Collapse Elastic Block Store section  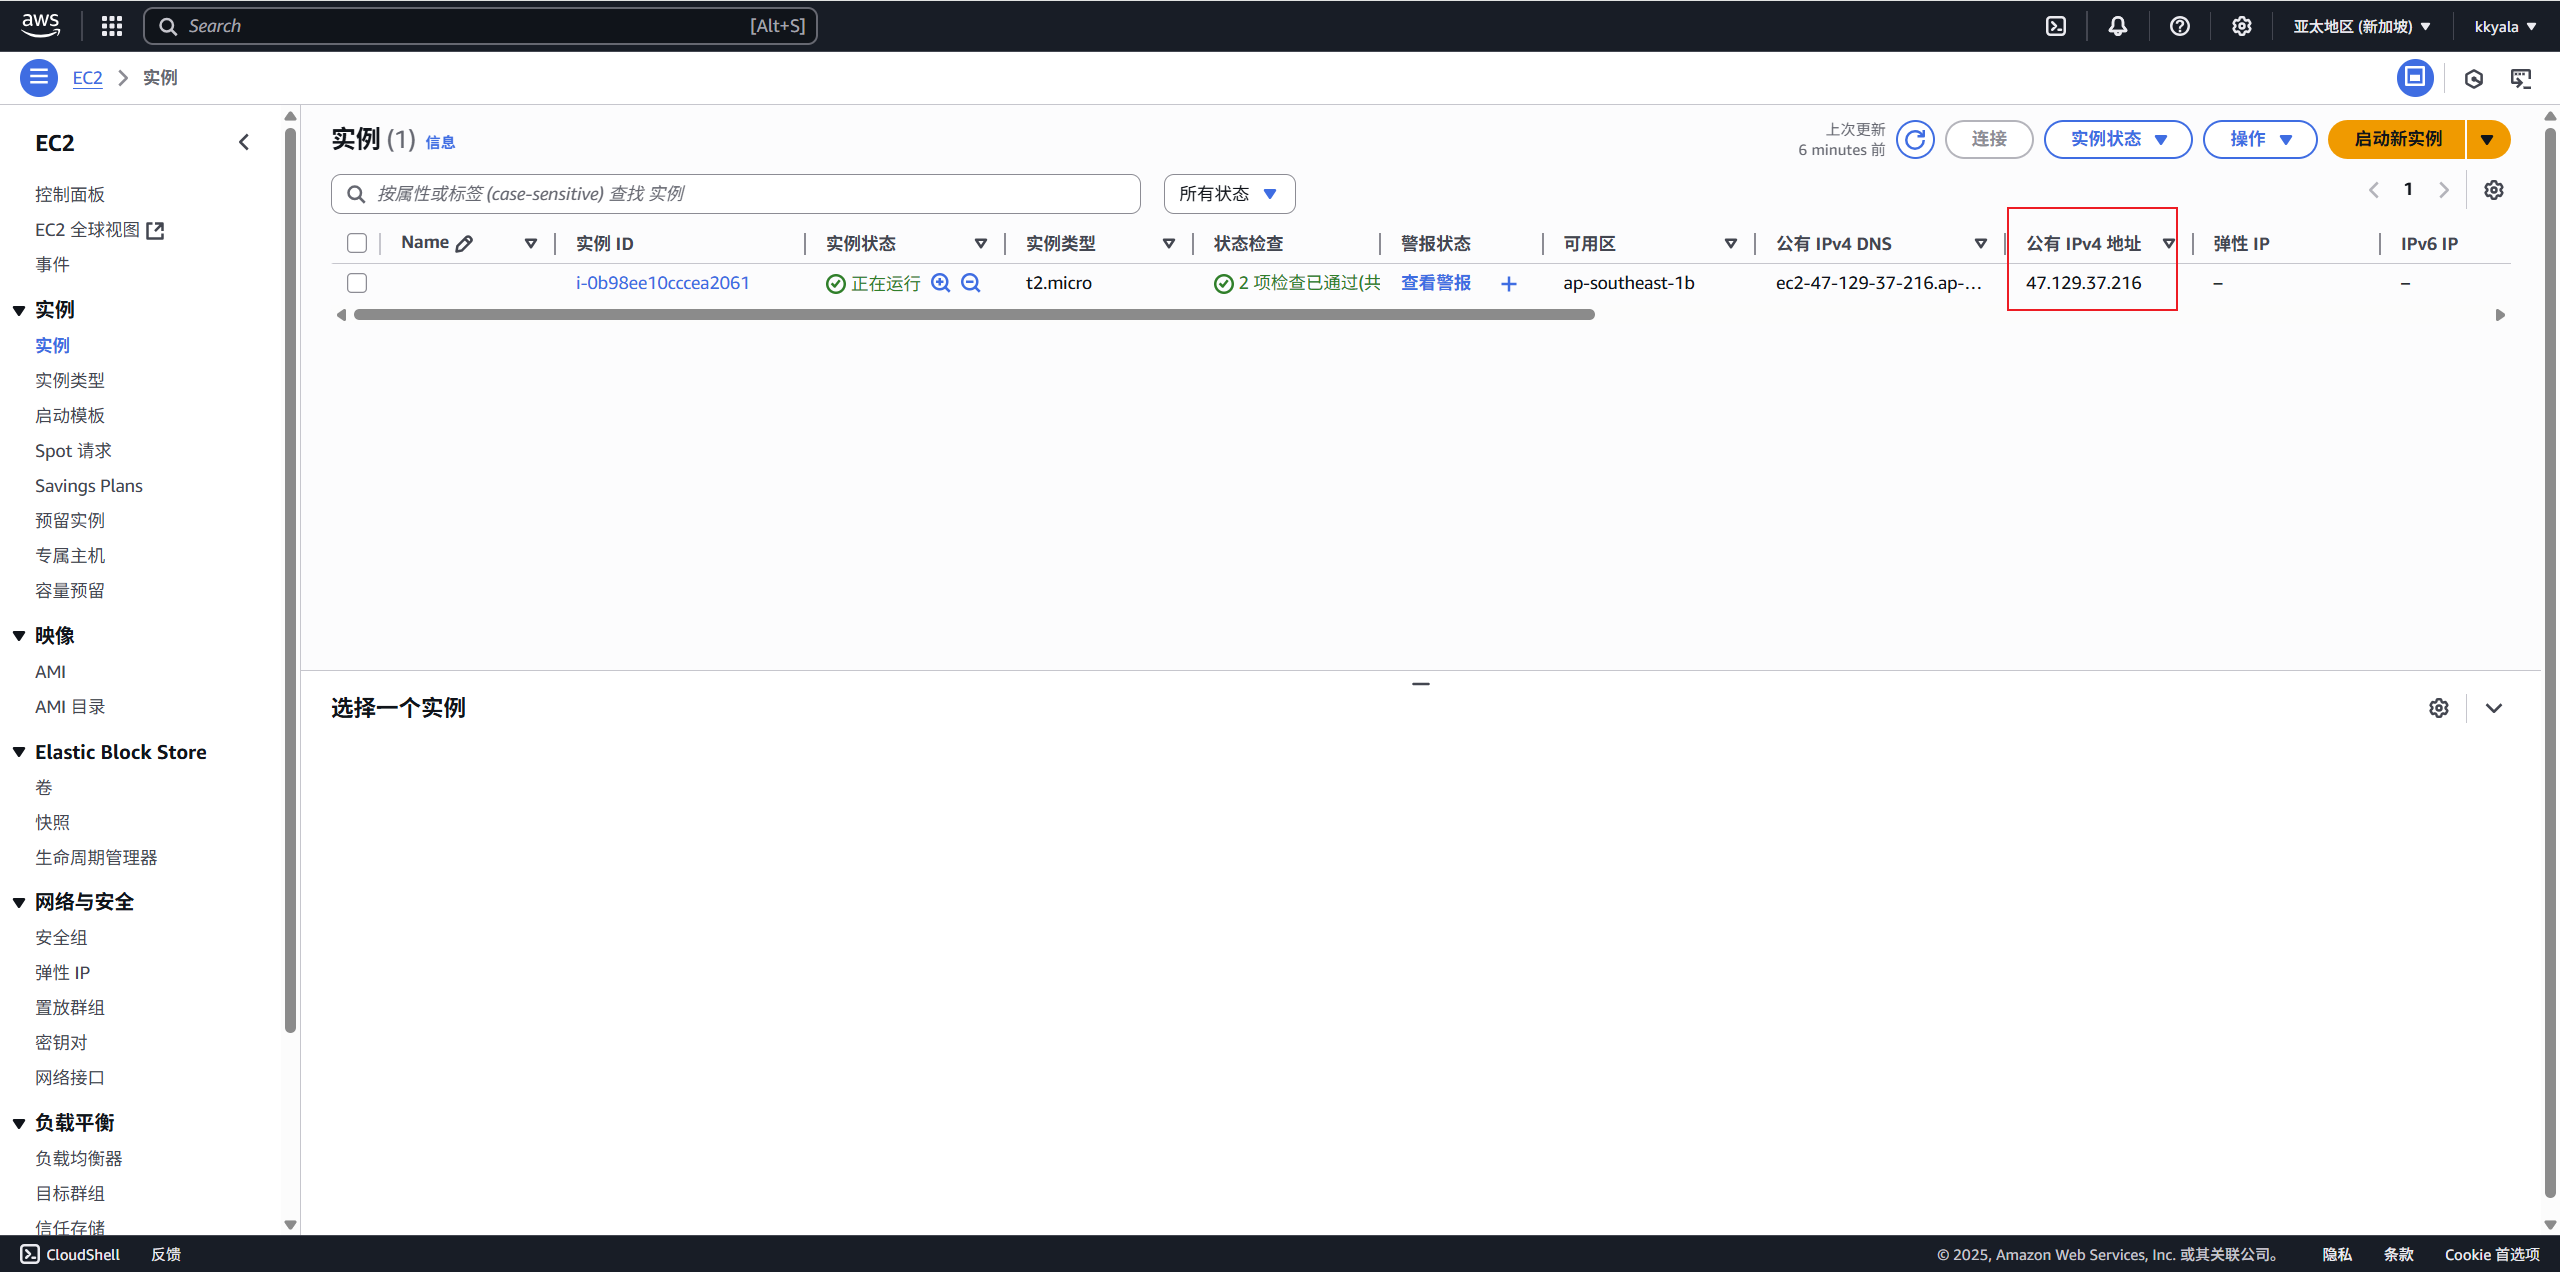click(x=19, y=752)
